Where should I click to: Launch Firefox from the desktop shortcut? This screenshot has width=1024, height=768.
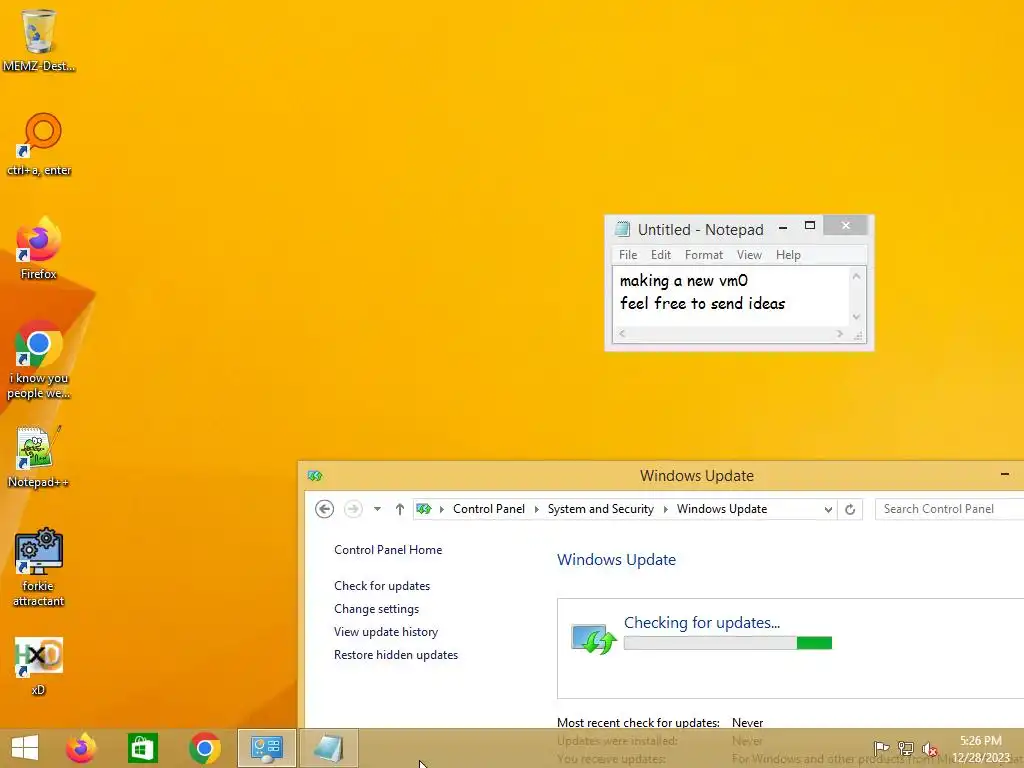click(x=39, y=249)
